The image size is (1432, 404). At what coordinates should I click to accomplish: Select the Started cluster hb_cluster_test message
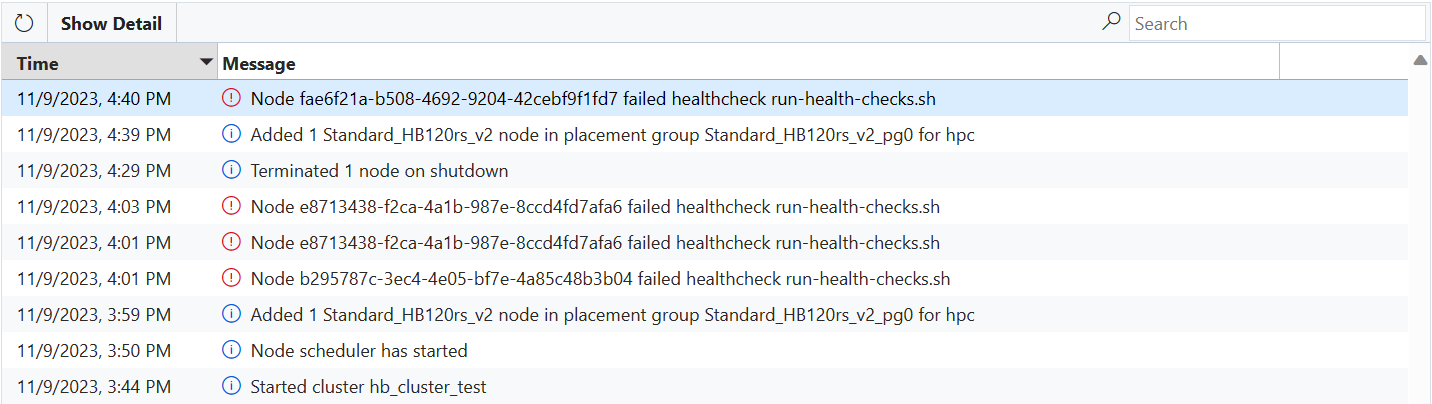(368, 387)
